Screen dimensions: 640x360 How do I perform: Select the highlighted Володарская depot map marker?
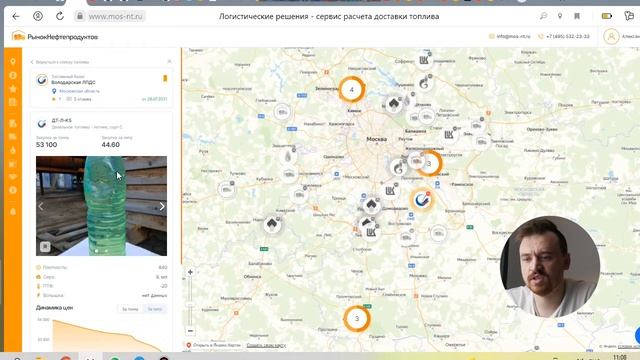(422, 200)
